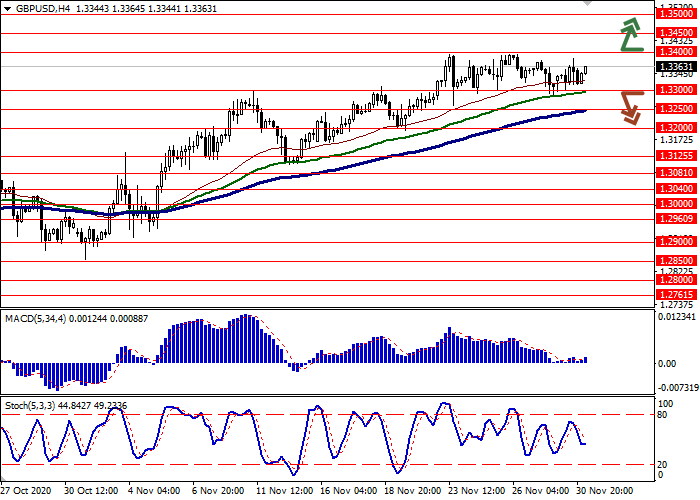Select the 1.29000 price level label
The width and height of the screenshot is (700, 500).
[677, 242]
